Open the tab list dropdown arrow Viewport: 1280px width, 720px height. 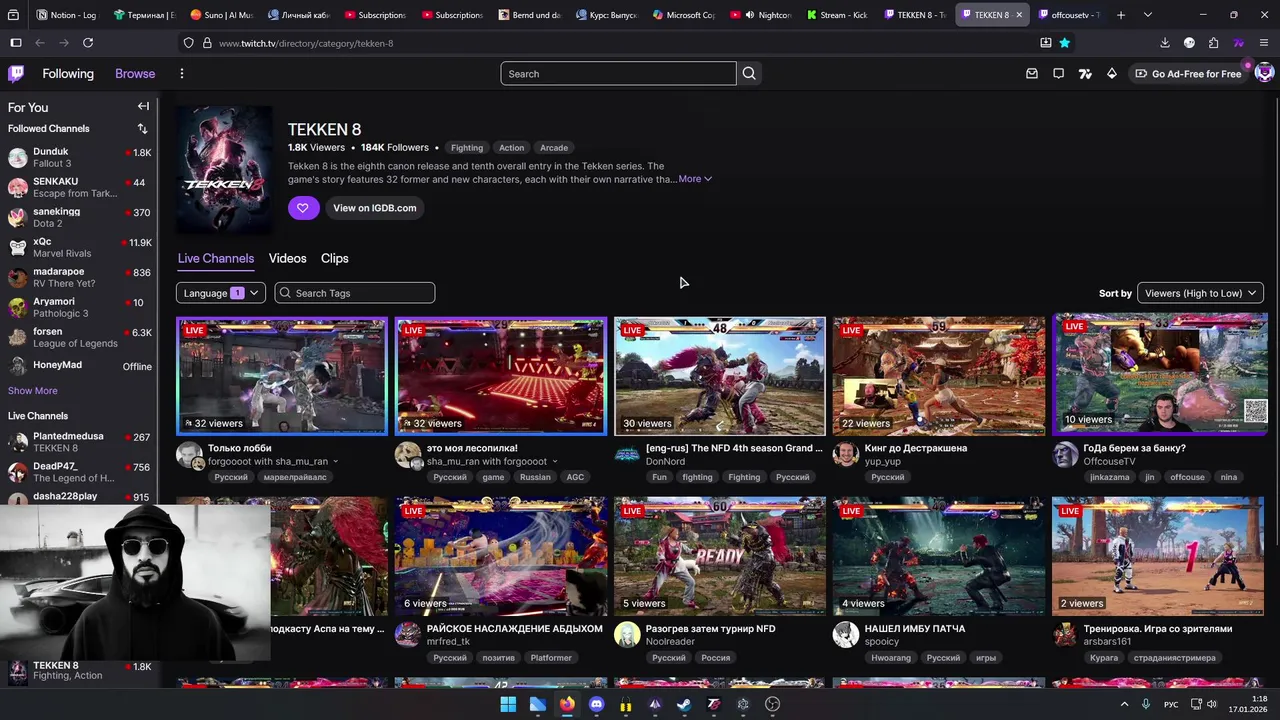click(1147, 15)
